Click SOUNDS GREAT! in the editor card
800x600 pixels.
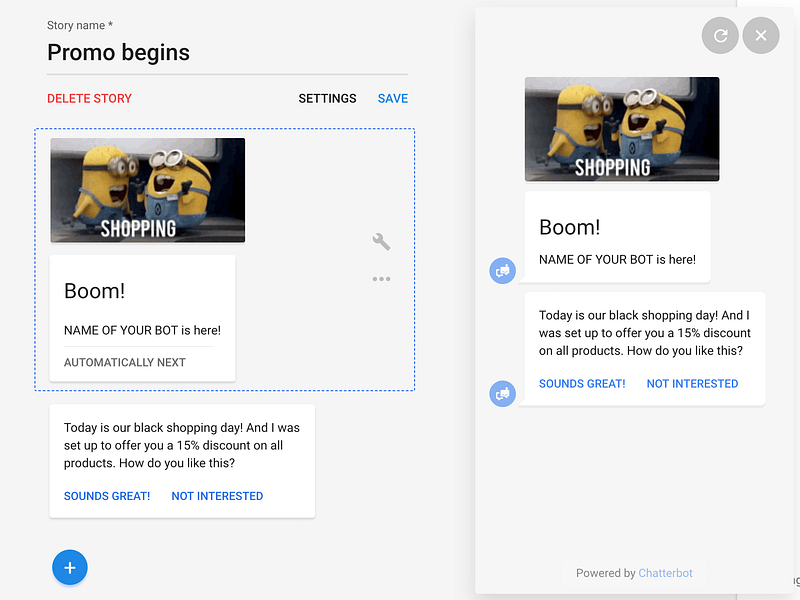pos(107,496)
